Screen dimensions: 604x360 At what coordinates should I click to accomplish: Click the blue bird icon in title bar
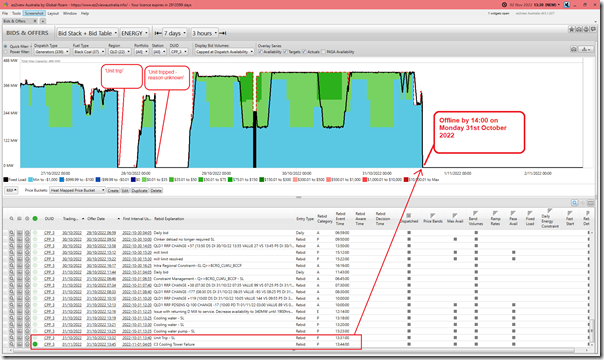[x=567, y=5]
